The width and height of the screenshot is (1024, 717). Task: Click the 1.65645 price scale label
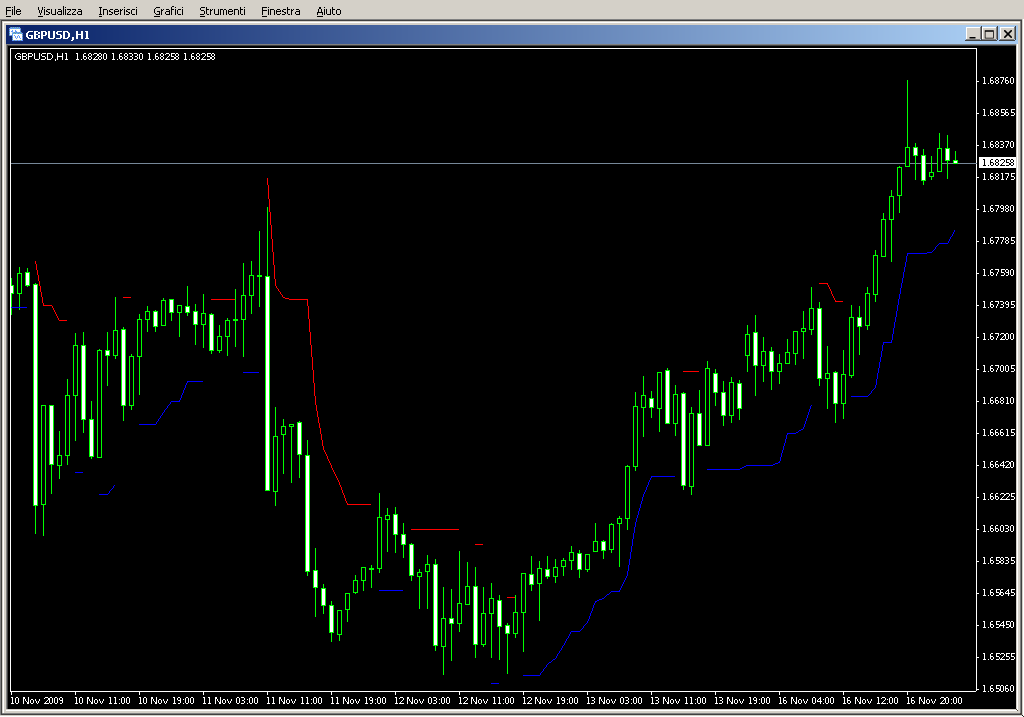(998, 593)
